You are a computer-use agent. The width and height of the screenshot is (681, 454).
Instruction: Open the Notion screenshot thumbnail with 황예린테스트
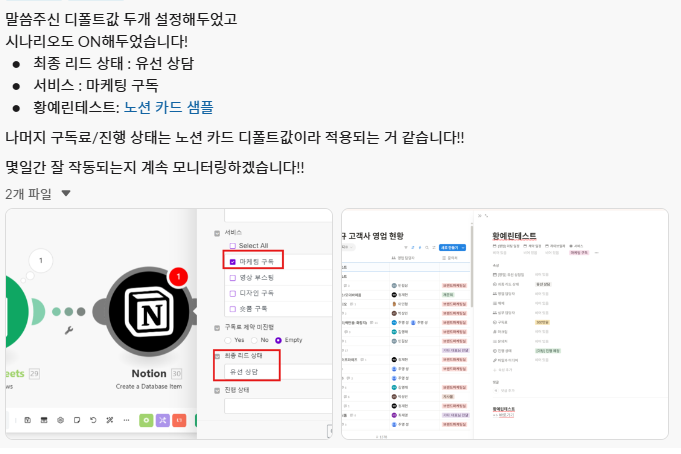[505, 324]
